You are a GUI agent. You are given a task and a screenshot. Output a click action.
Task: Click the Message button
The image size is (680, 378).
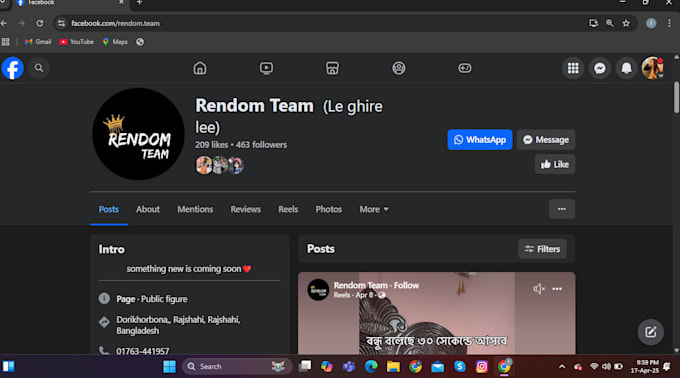coord(546,140)
